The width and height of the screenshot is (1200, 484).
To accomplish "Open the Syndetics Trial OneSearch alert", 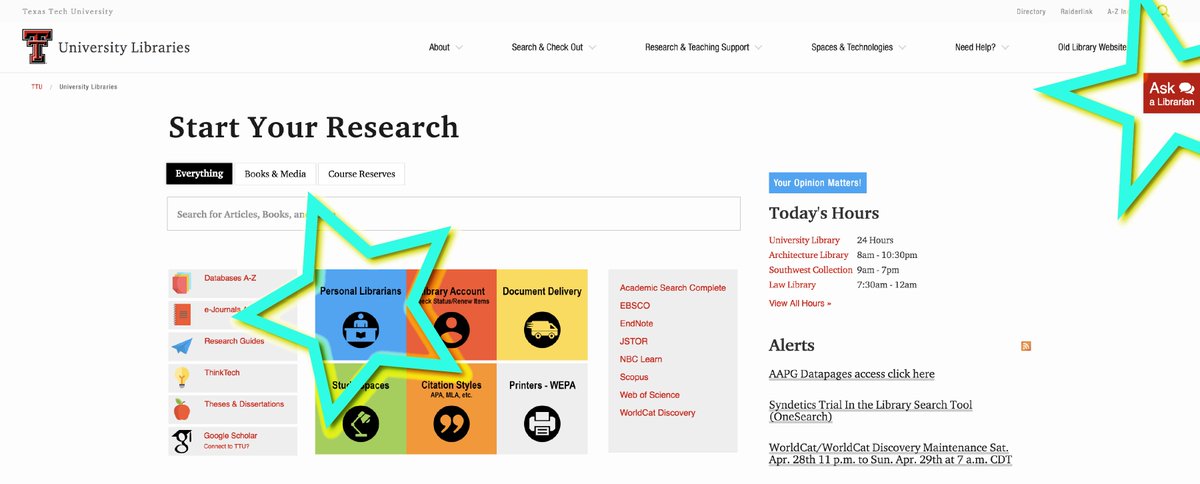I will (x=871, y=410).
